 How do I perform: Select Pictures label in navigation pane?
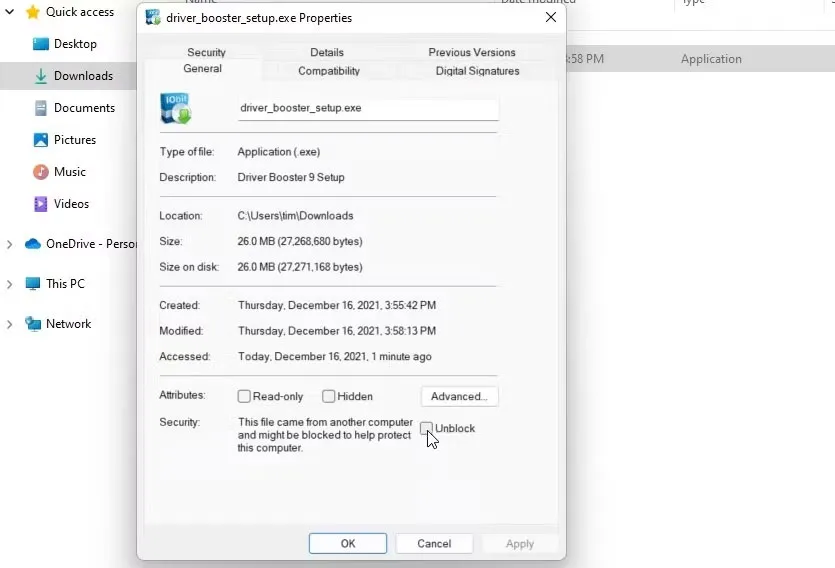pos(75,139)
